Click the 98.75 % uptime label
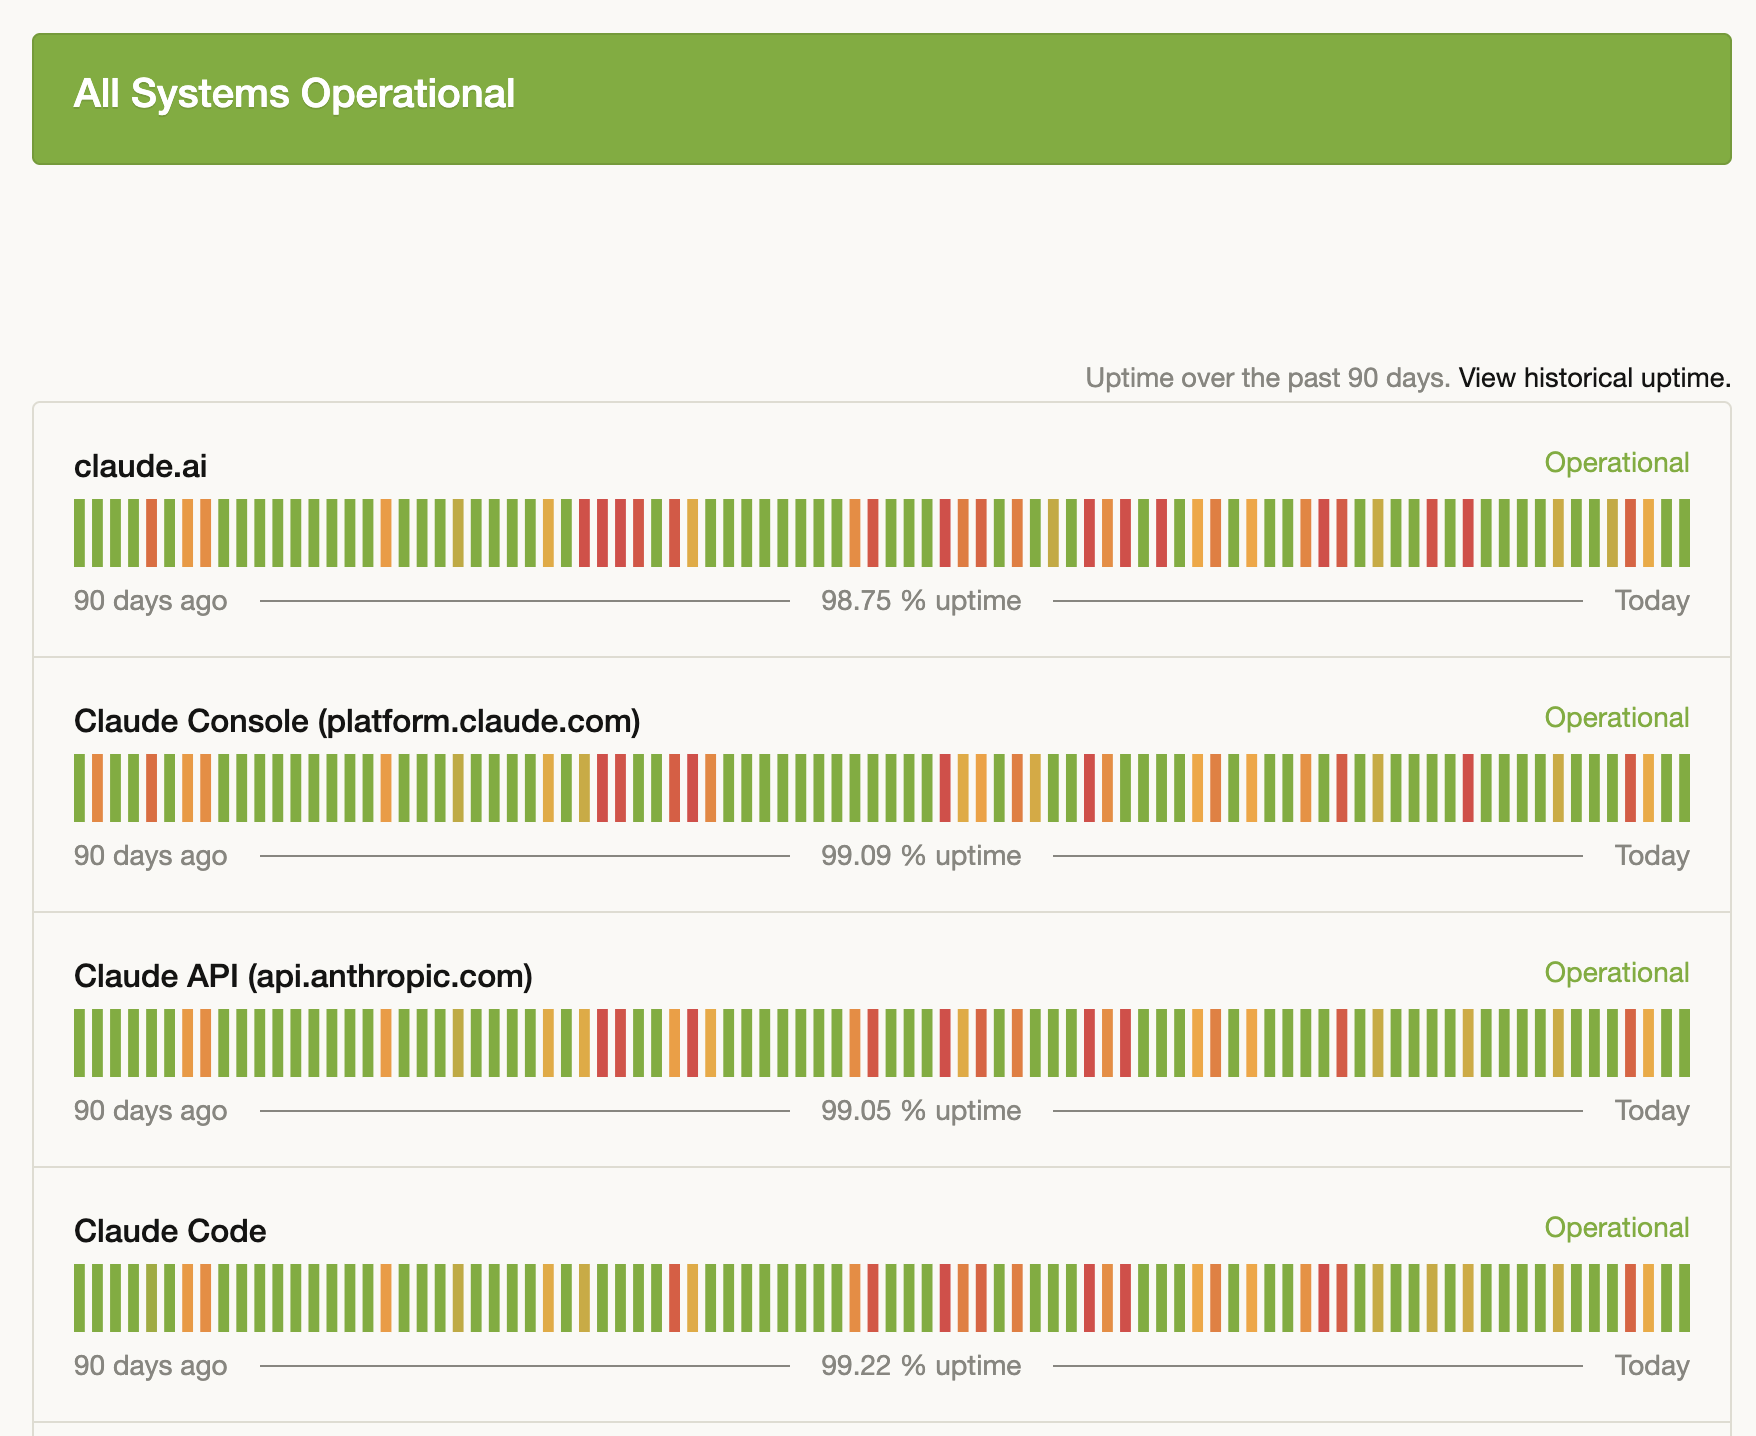 920,600
